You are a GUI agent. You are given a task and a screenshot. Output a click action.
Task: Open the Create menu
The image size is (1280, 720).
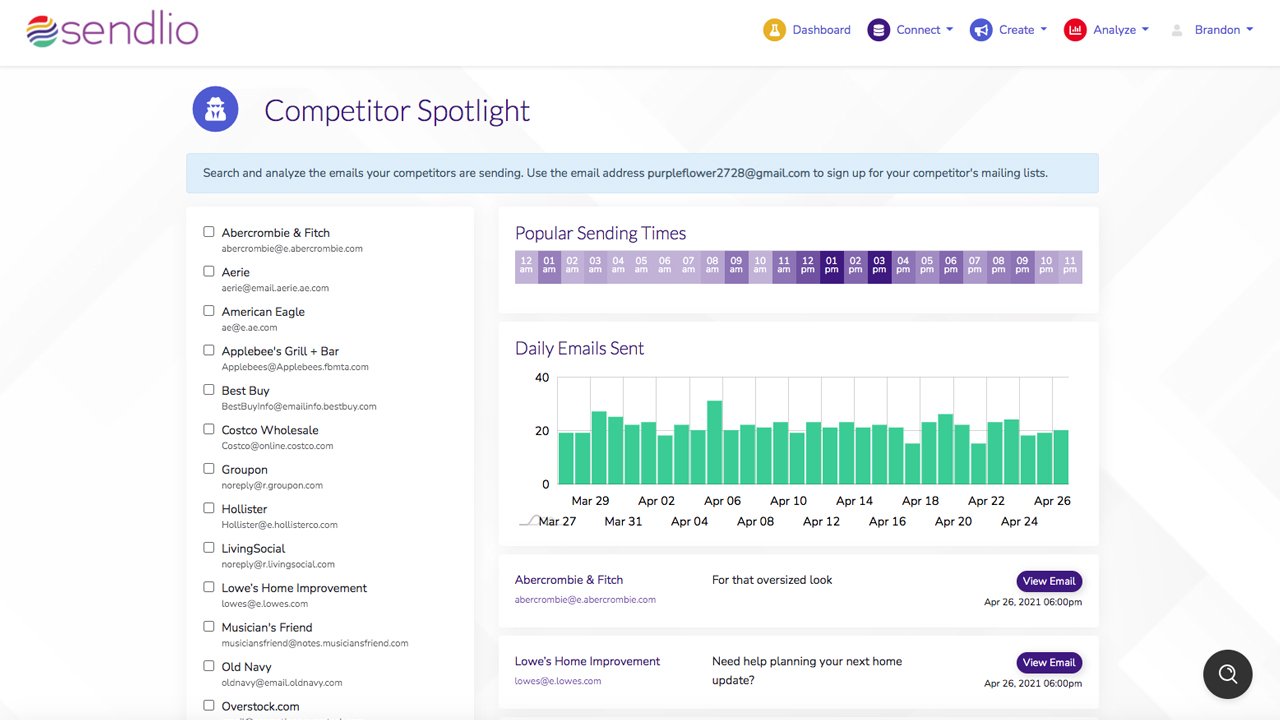coord(1022,30)
